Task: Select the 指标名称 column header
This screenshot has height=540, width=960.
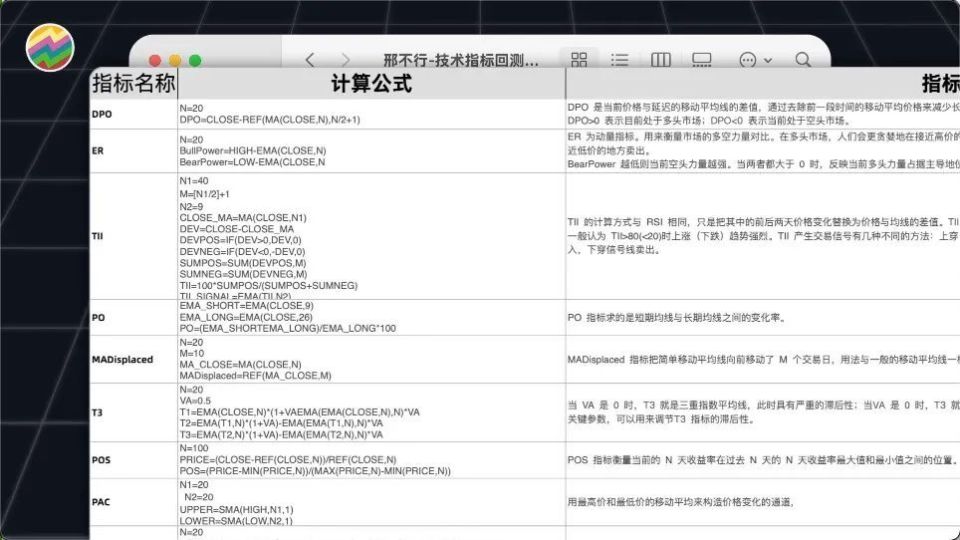Action: tap(133, 83)
